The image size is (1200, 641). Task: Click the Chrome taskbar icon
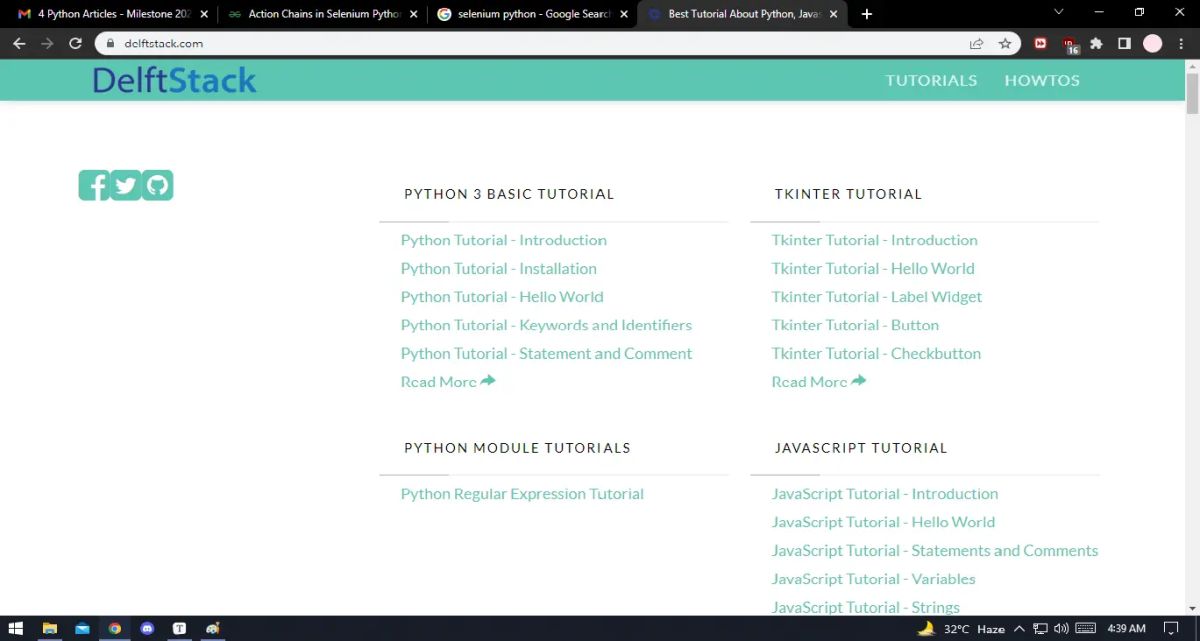115,628
